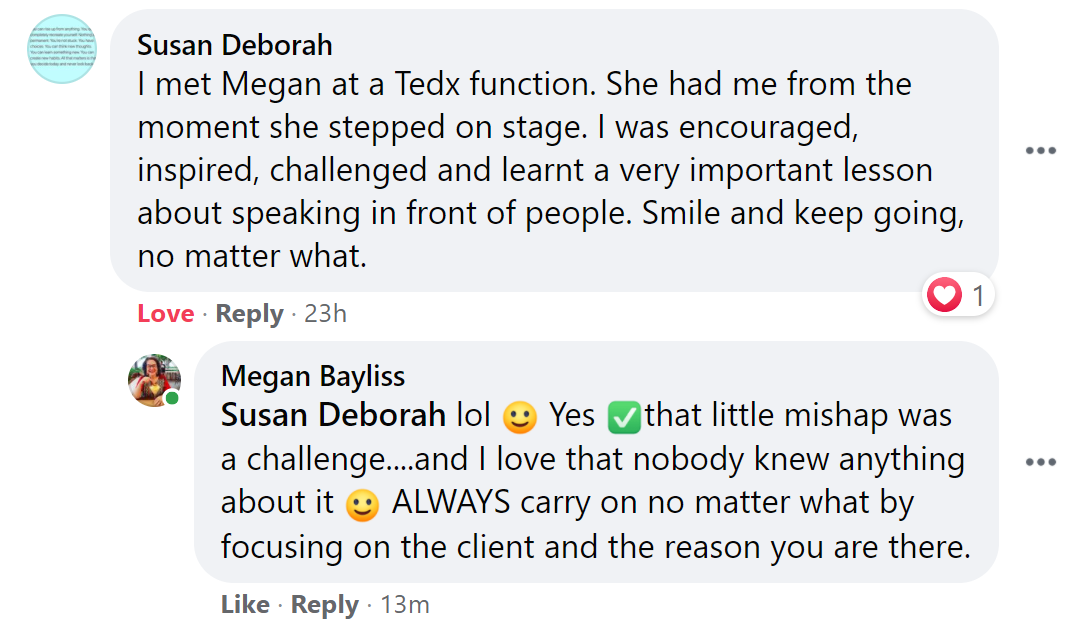This screenshot has width=1086, height=632.
Task: Open the 13m timestamp link
Action: 403,605
